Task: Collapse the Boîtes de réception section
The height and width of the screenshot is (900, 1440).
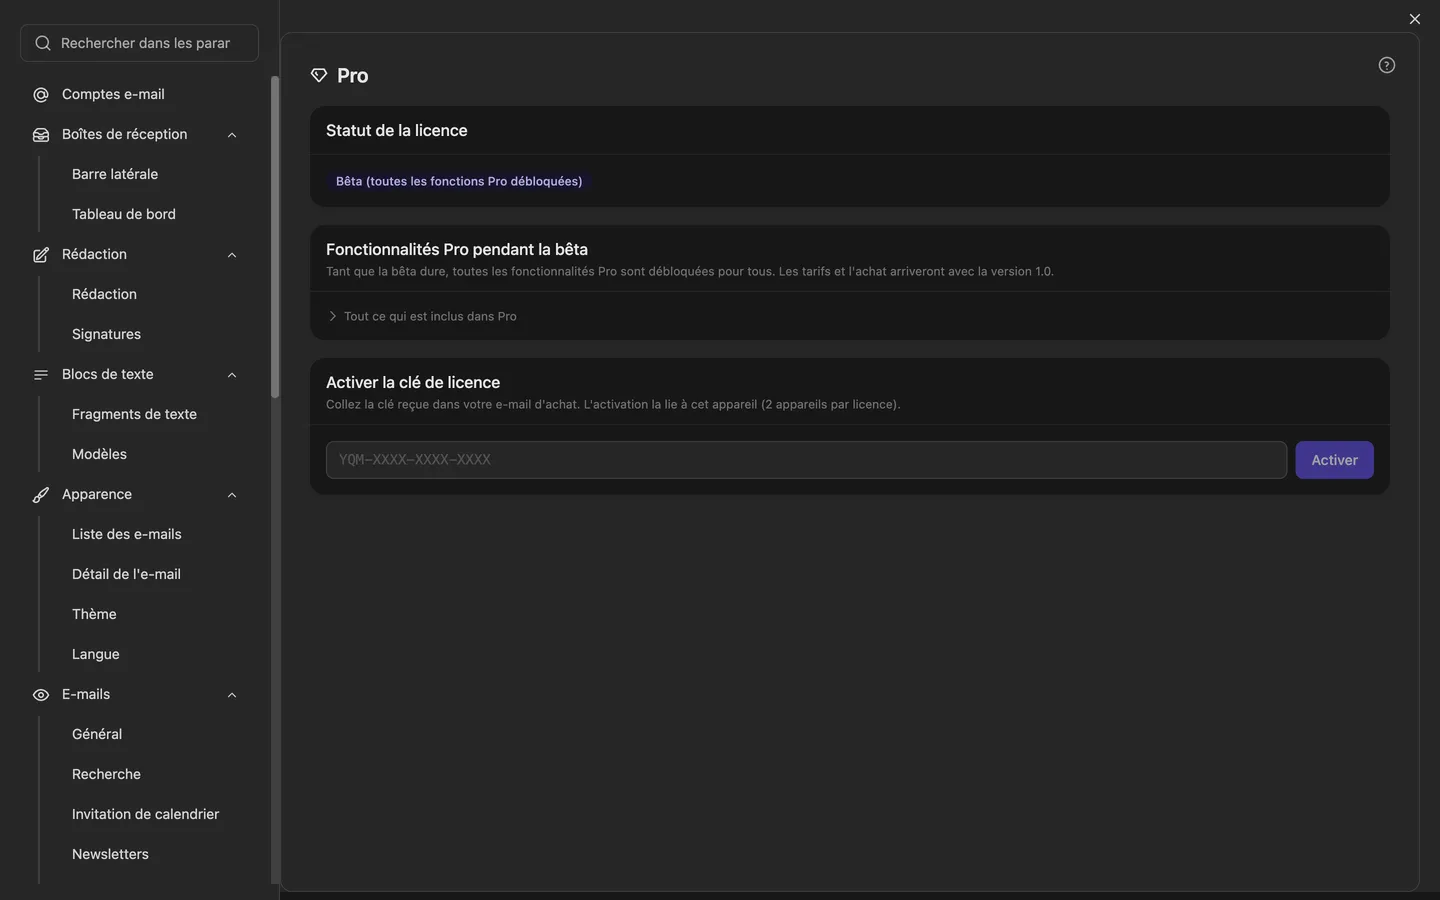Action: click(x=232, y=135)
